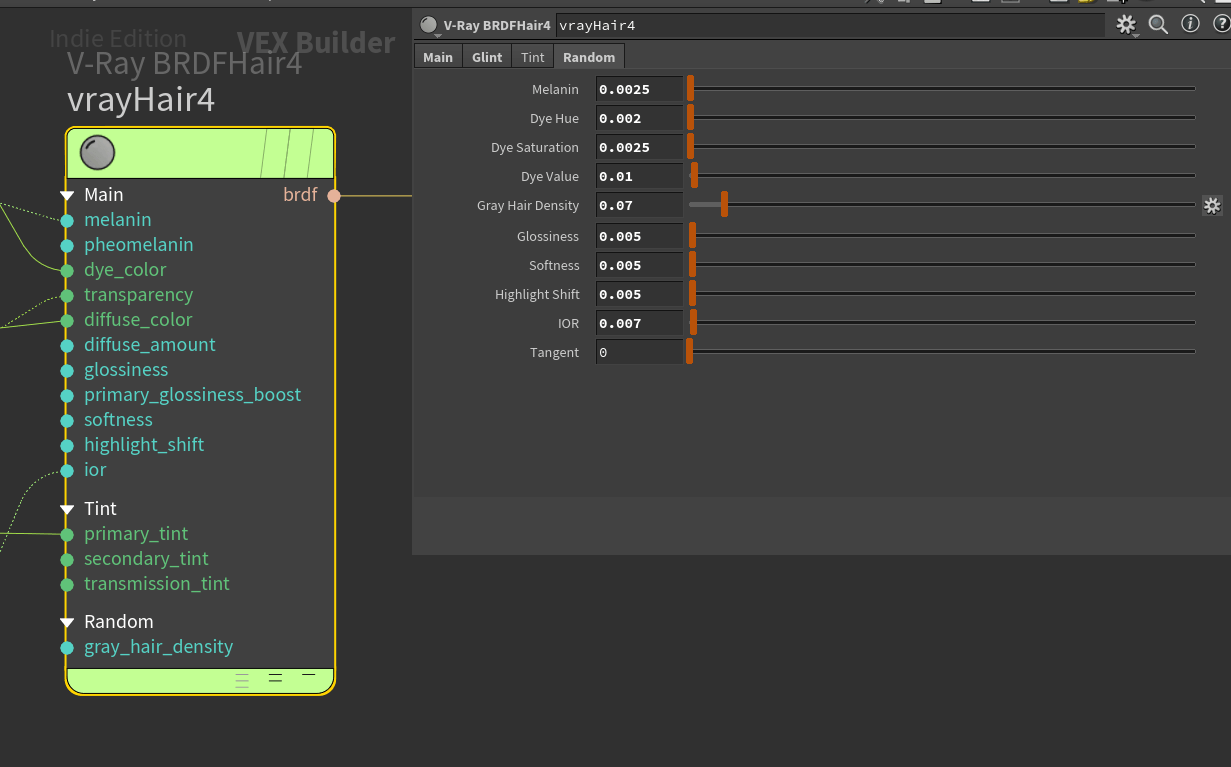1231x767 pixels.
Task: Open the Tint parameter tab
Action: 532,57
